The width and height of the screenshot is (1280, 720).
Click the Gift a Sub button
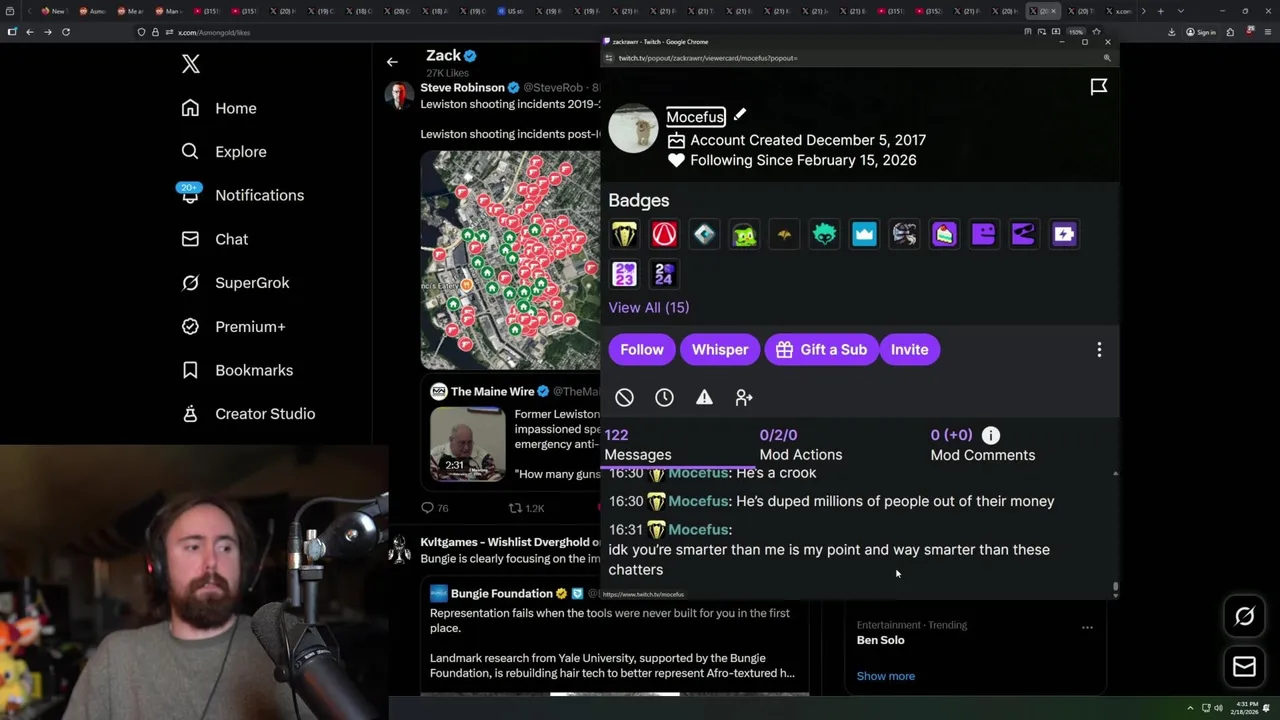[x=821, y=350]
